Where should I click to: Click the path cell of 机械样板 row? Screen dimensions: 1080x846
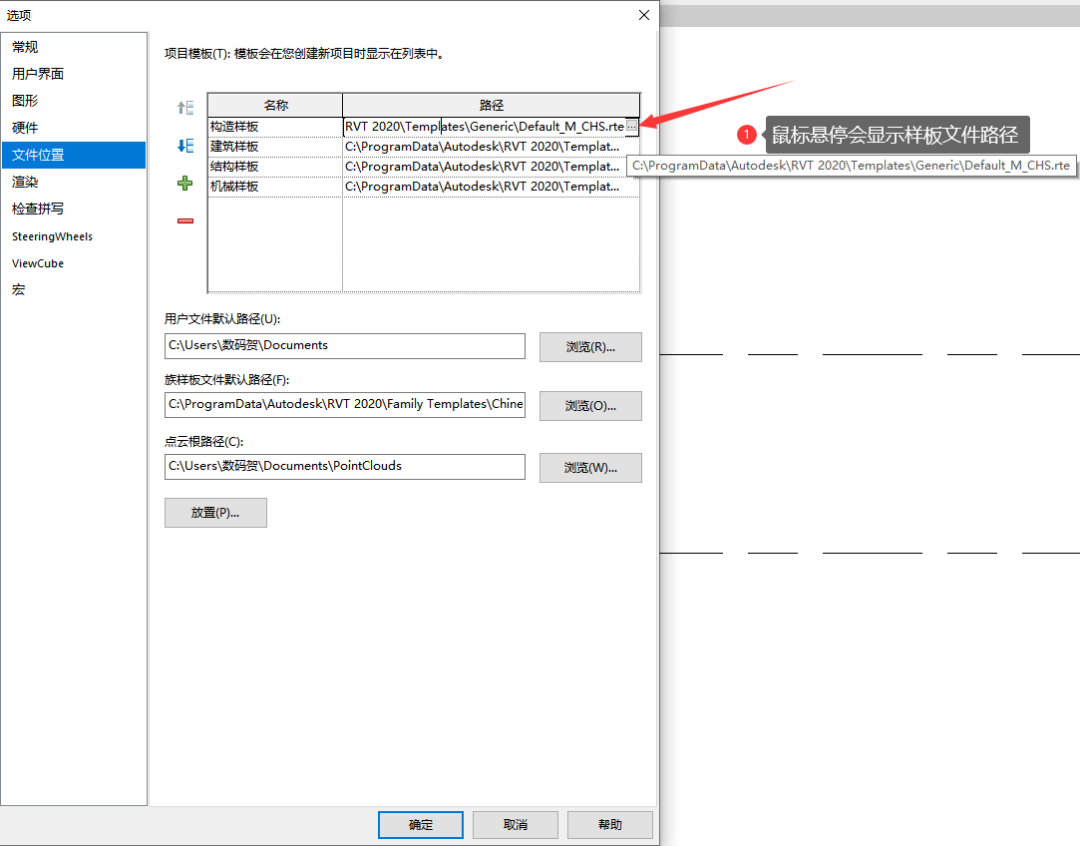pos(491,187)
